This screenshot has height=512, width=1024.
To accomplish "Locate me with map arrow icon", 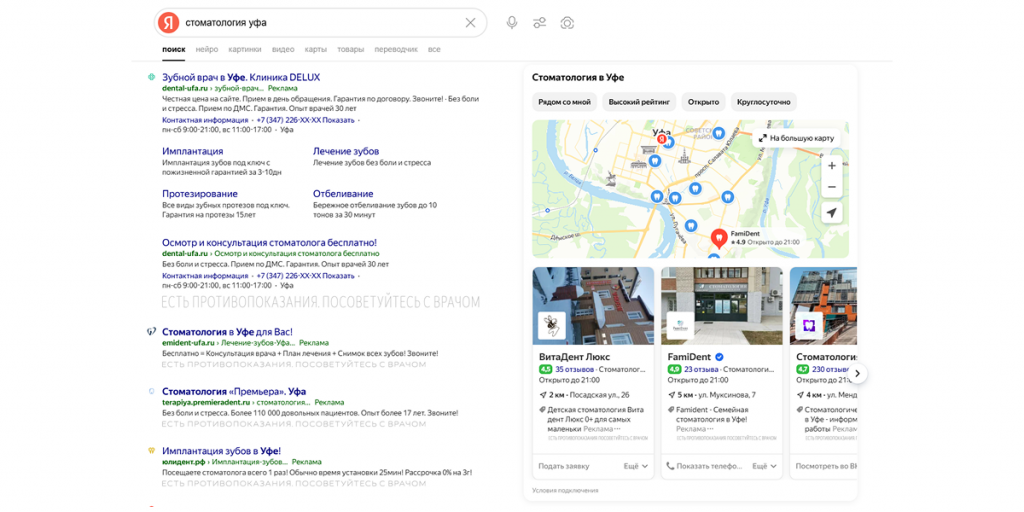I will click(831, 213).
